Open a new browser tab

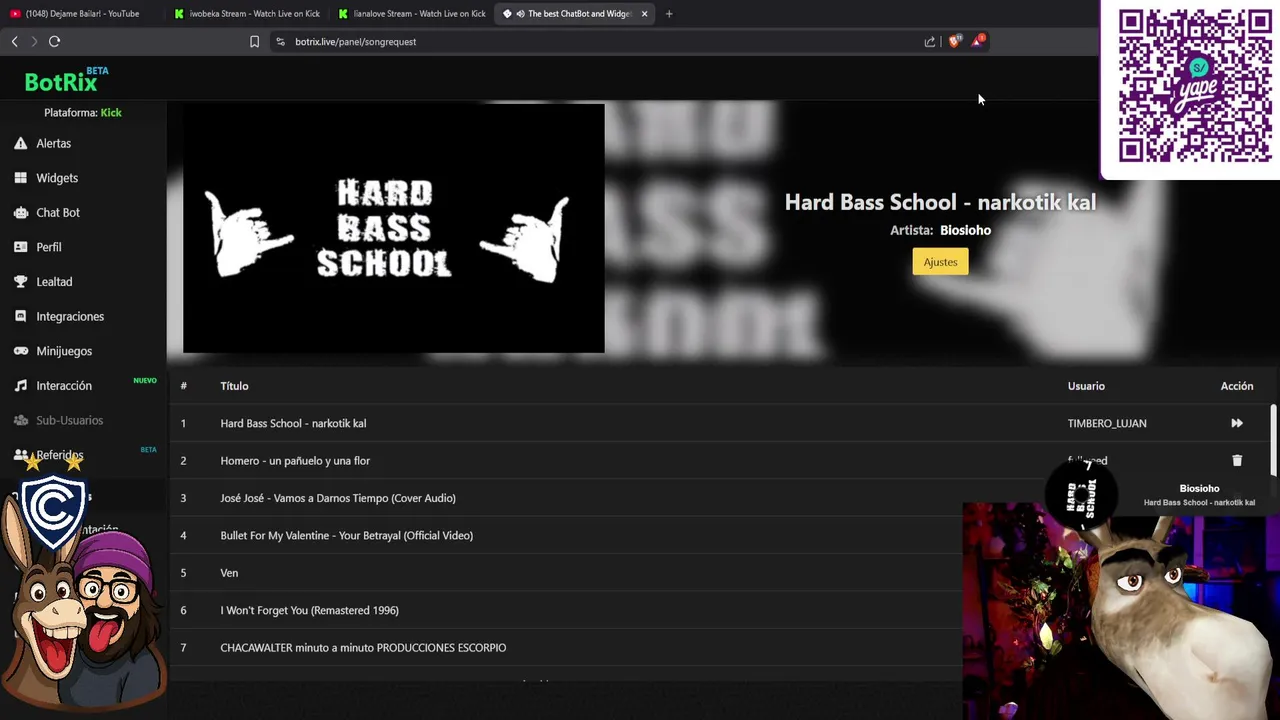(x=669, y=14)
